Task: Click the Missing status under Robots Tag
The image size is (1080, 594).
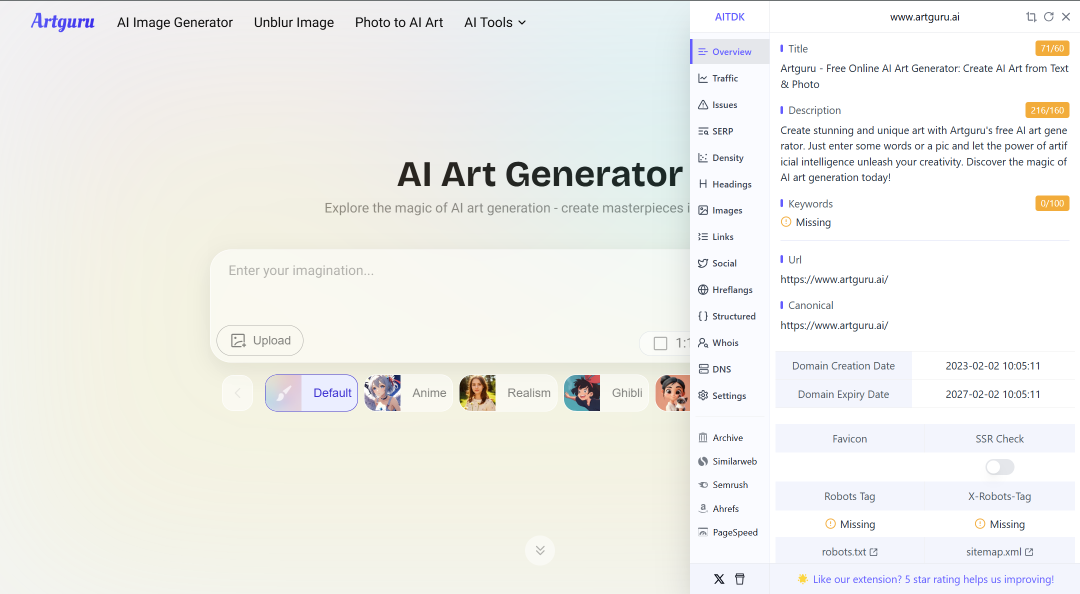Action: point(850,524)
